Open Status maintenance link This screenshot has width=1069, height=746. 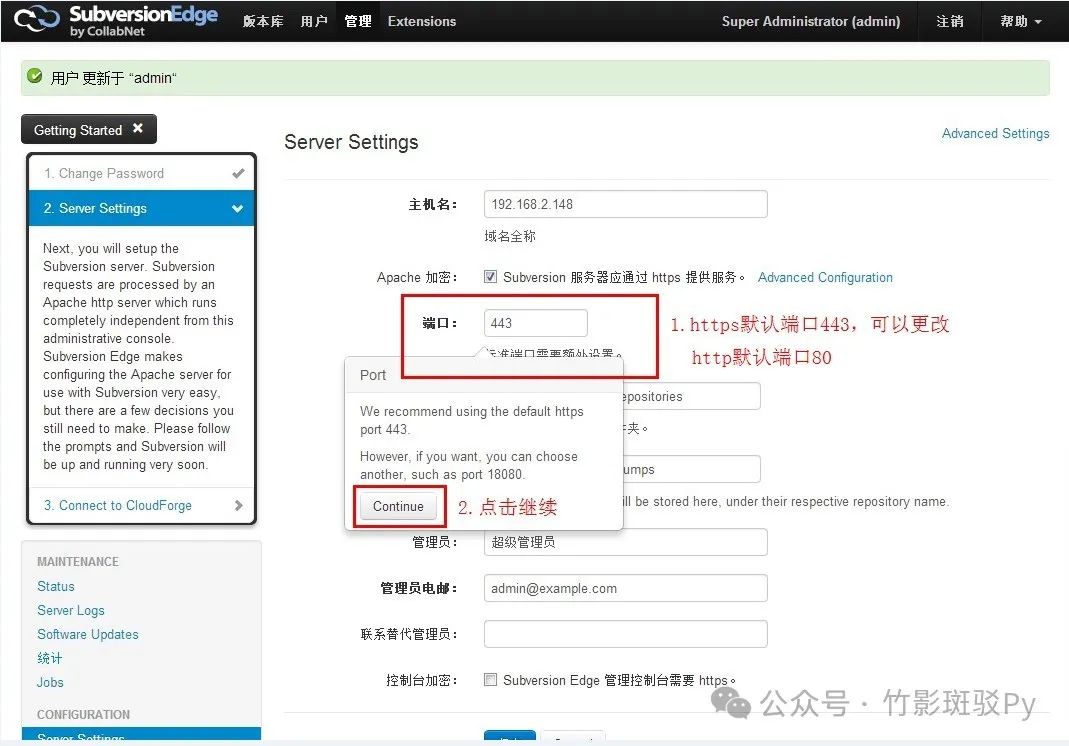pyautogui.click(x=56, y=586)
